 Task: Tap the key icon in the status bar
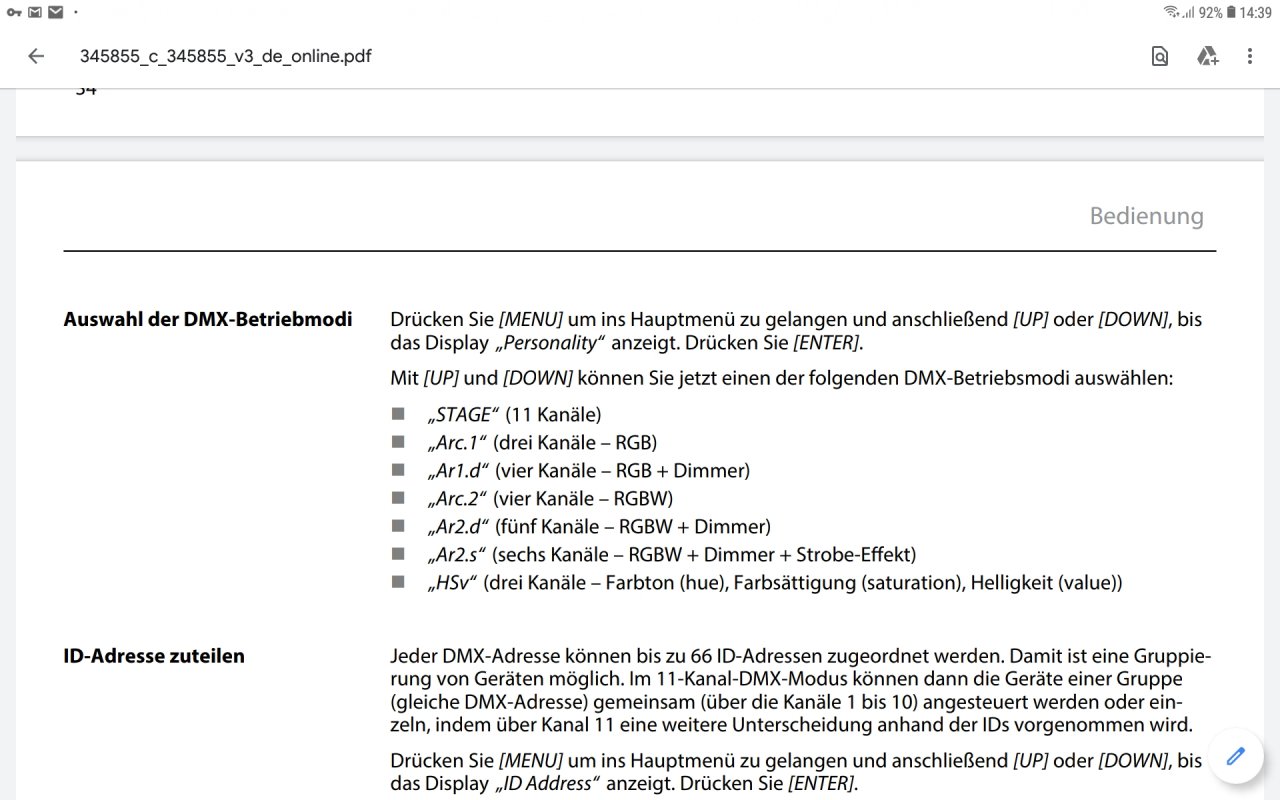[x=14, y=13]
